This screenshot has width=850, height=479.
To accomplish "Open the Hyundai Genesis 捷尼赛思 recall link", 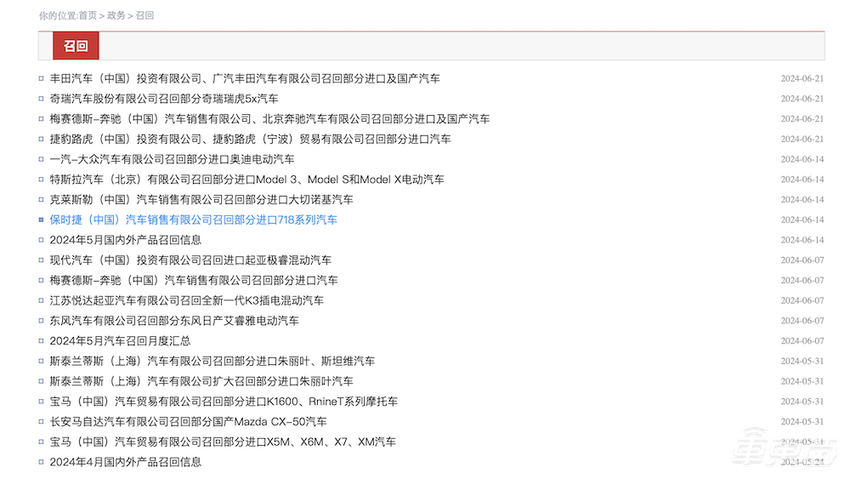I will [x=190, y=260].
